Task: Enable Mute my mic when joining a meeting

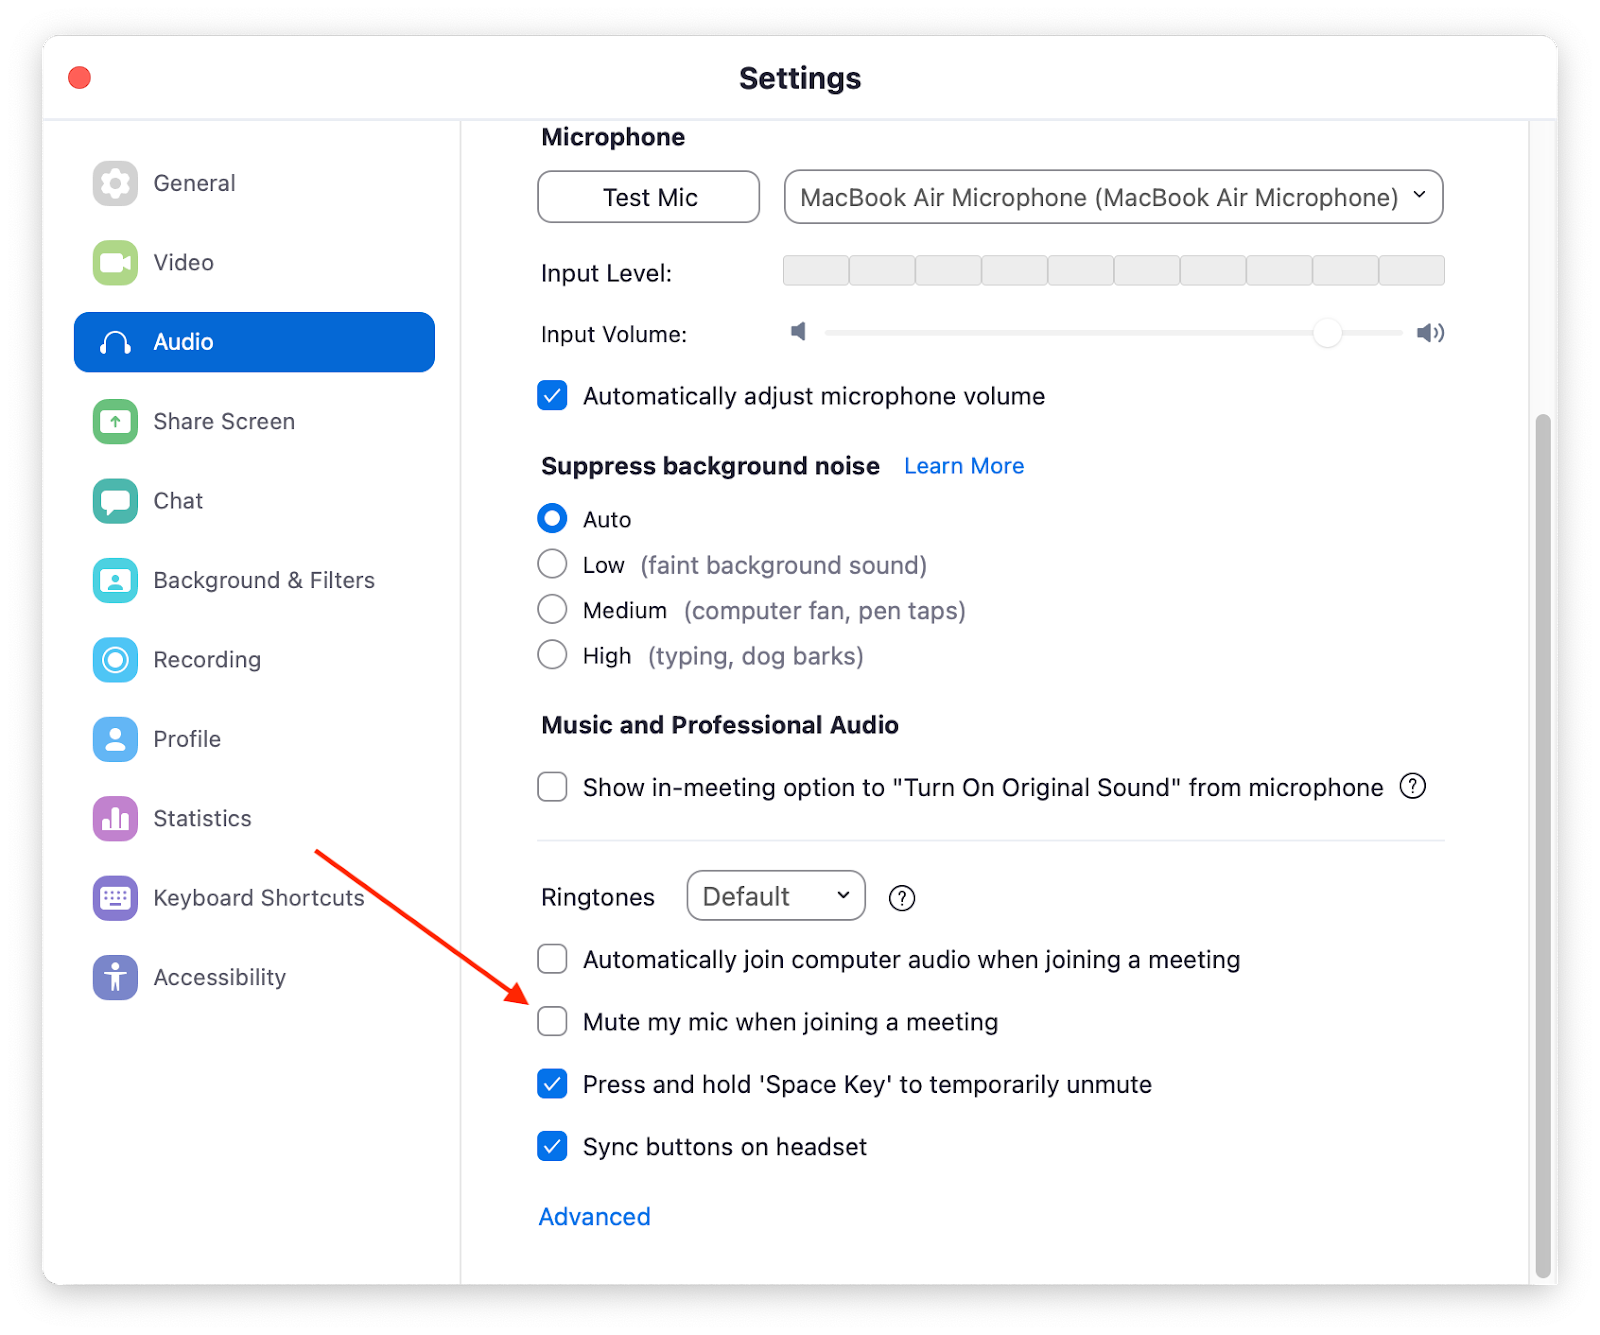Action: 552,1021
